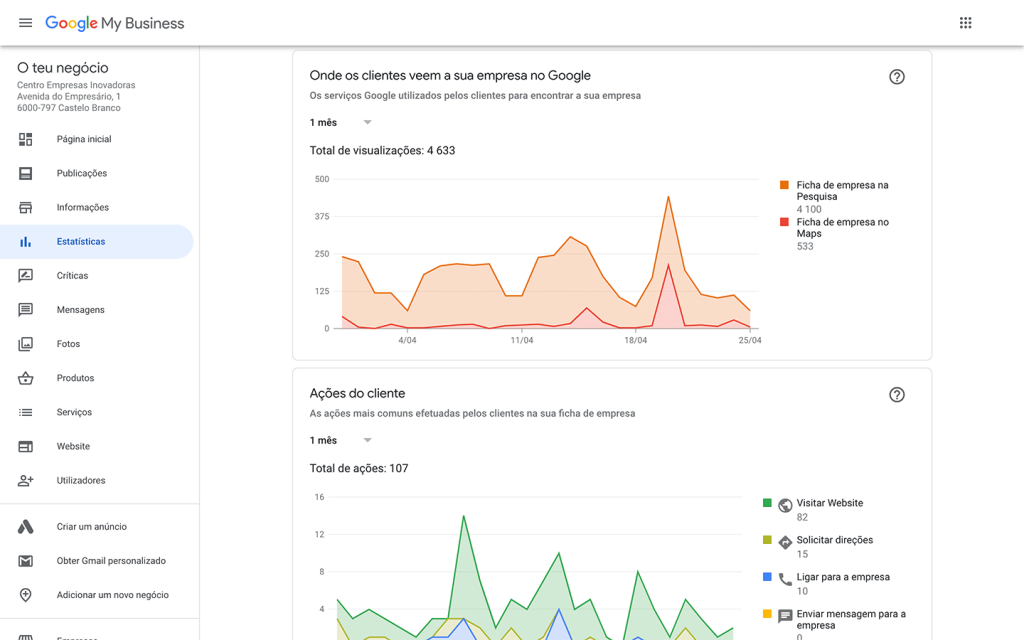Click orange Pesquisa legend swatch

point(784,185)
